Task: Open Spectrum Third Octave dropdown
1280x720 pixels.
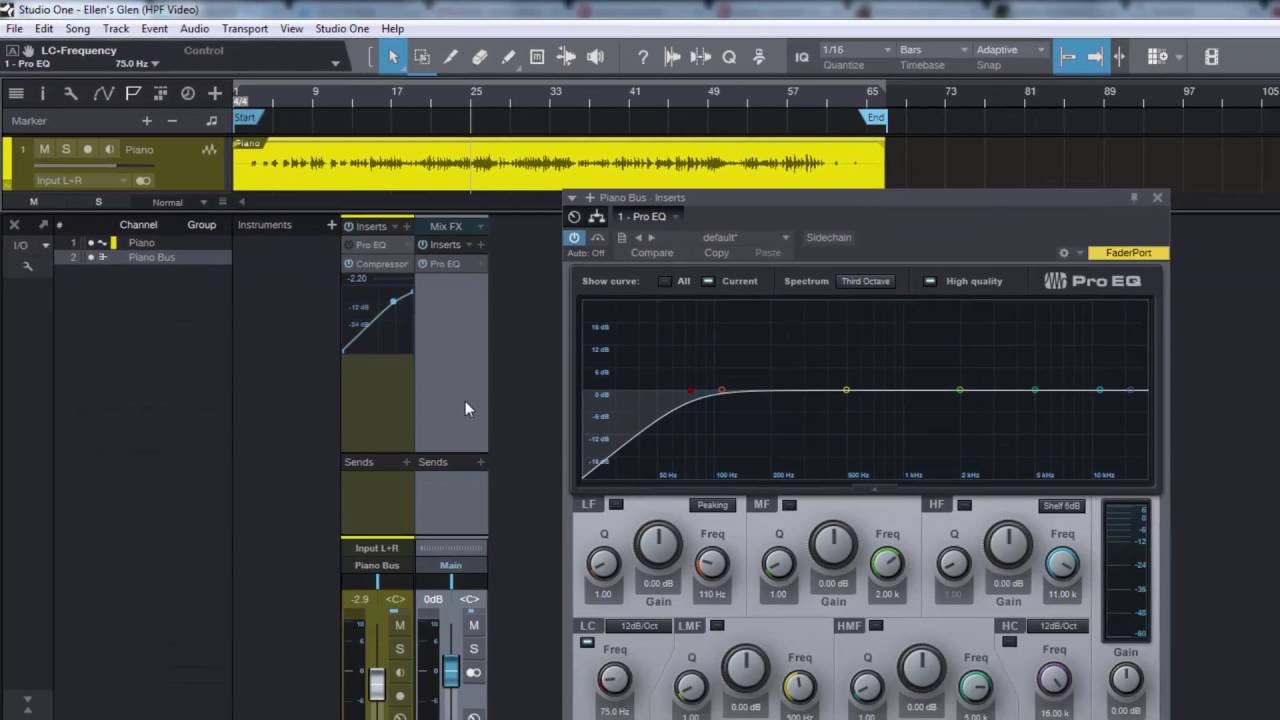Action: (x=866, y=281)
